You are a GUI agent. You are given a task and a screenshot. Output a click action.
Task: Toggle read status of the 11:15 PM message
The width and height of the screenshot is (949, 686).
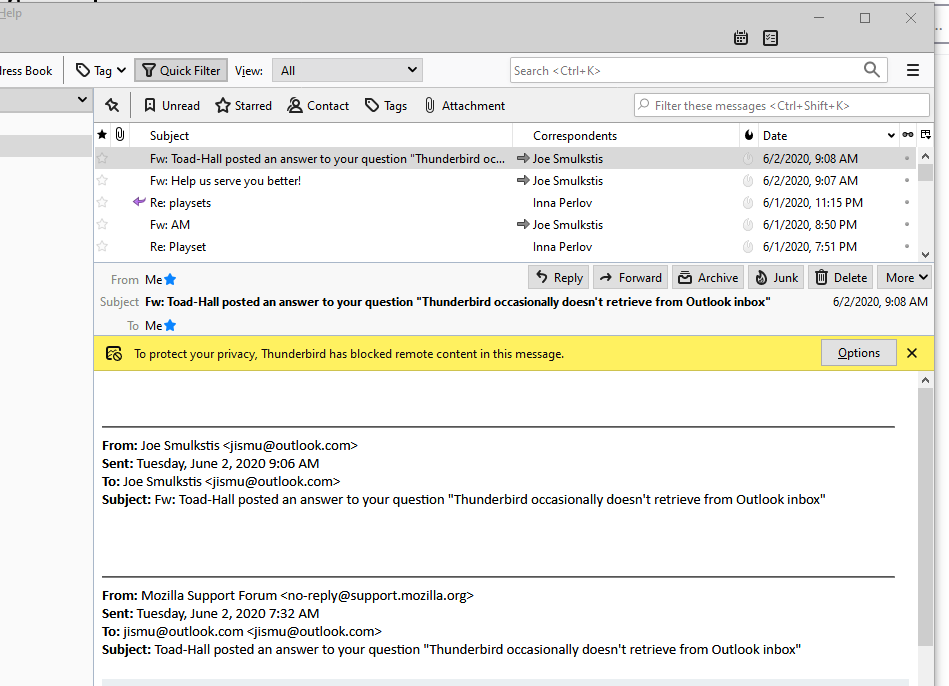(x=907, y=202)
